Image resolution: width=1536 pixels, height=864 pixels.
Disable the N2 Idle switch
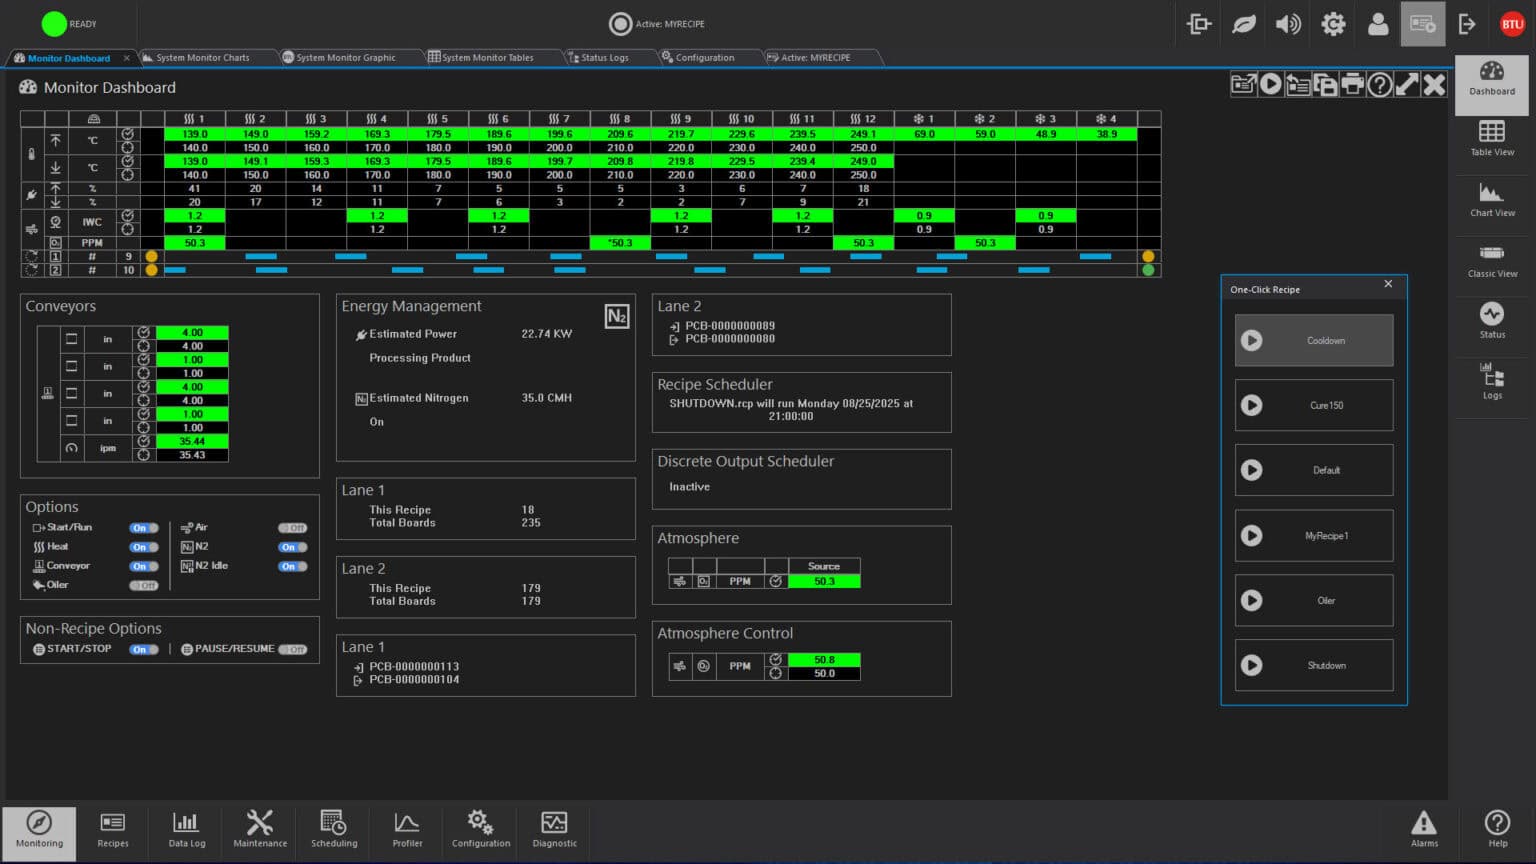tap(292, 566)
